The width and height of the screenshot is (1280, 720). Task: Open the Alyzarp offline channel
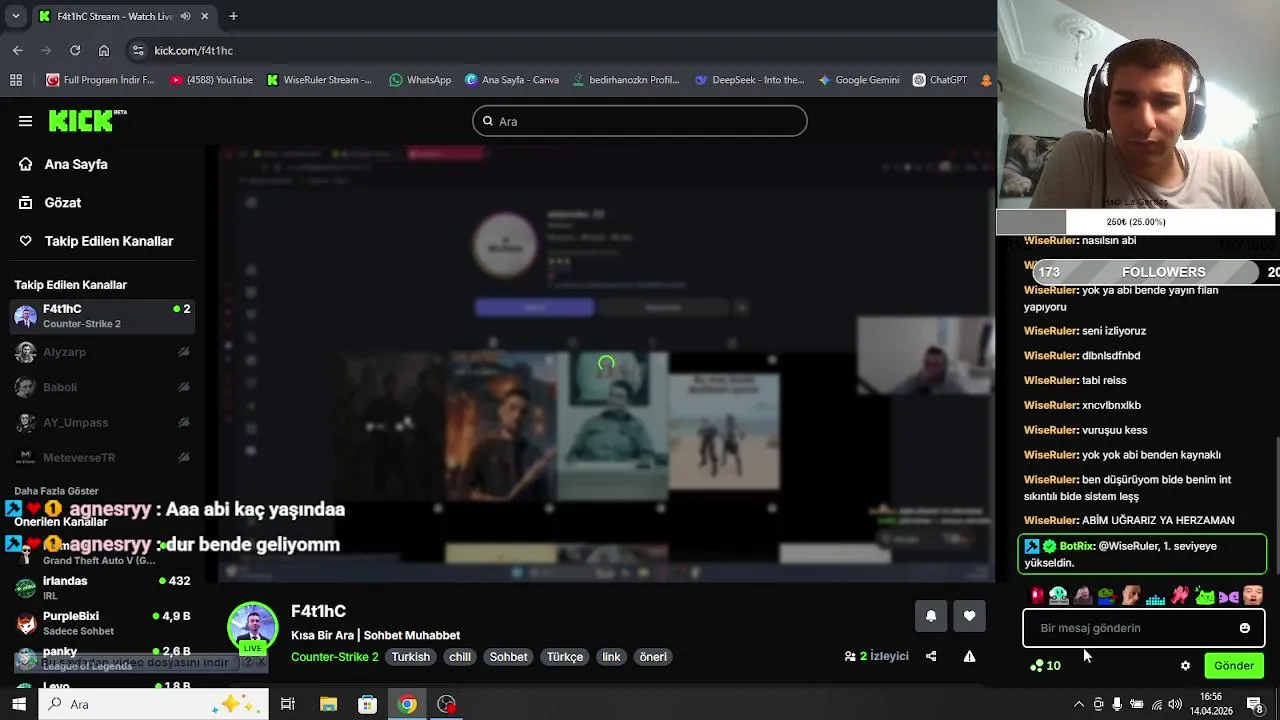100,352
